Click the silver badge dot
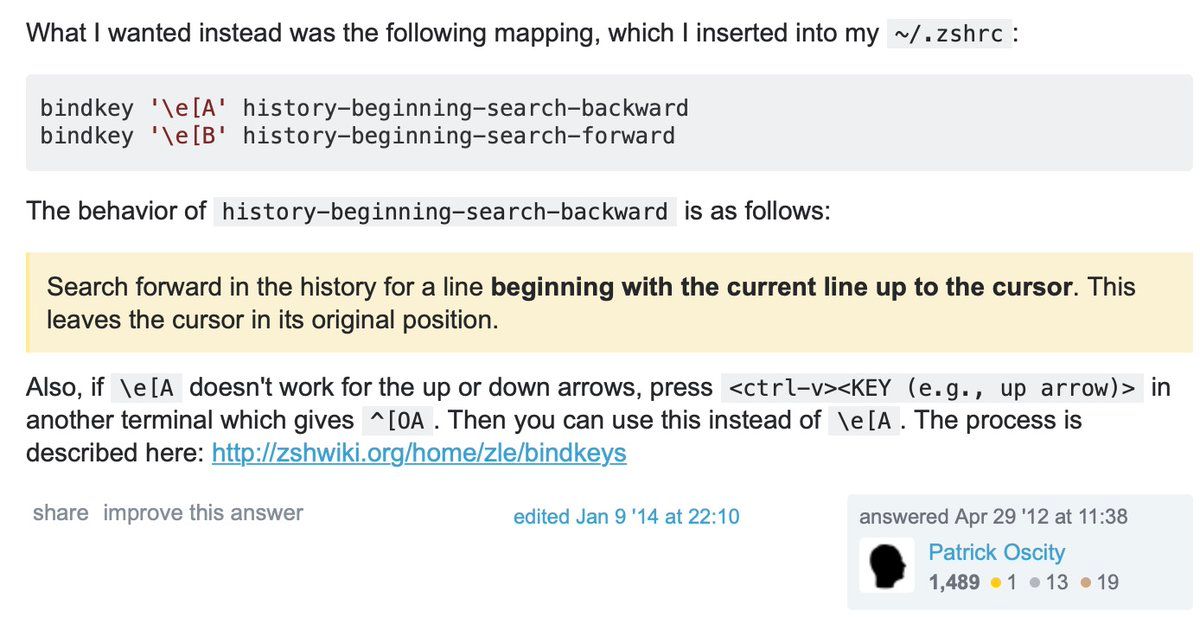Screen dimensions: 1200x617 tap(1035, 582)
